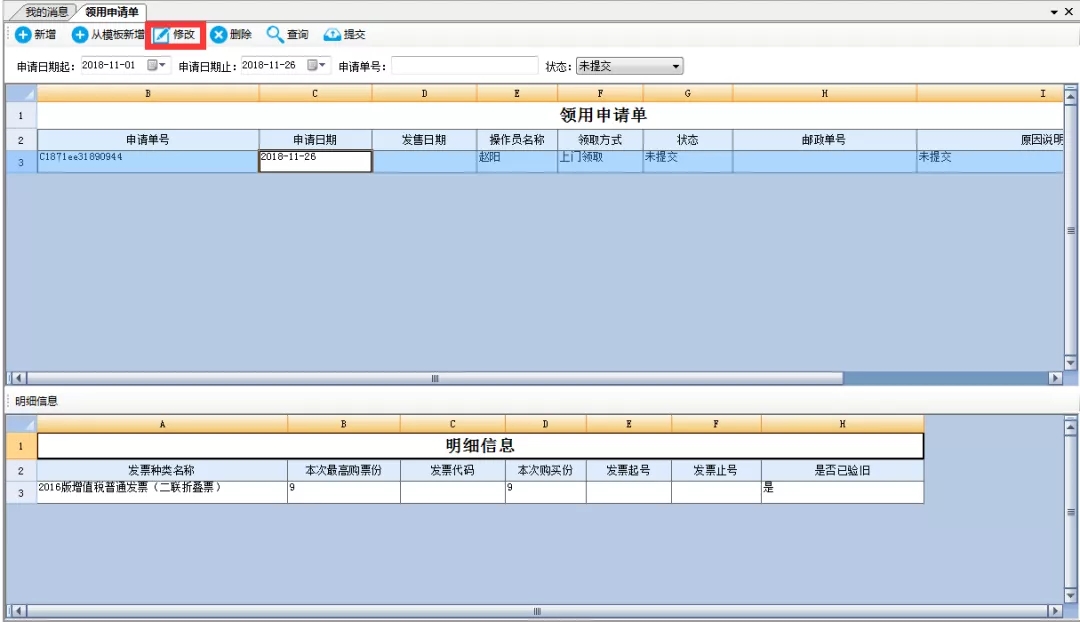Open the 申请日期止 calendar picker

317,65
